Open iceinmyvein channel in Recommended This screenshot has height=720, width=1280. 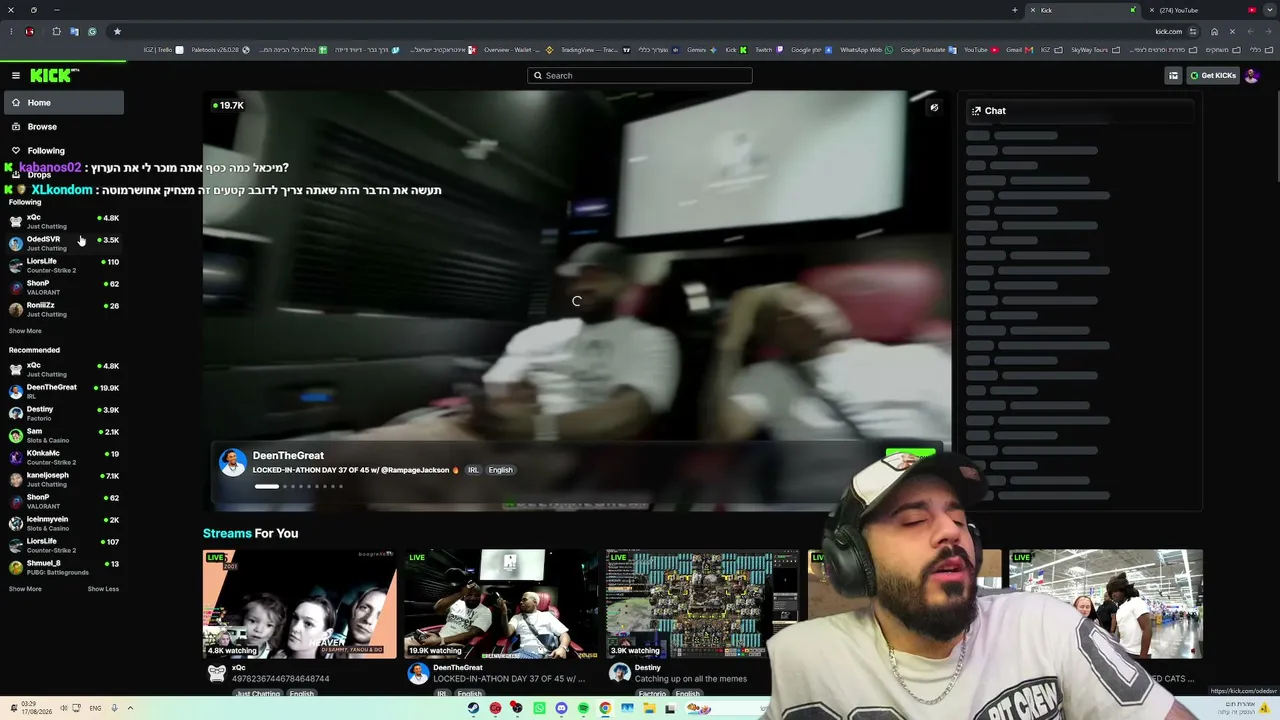coord(63,523)
